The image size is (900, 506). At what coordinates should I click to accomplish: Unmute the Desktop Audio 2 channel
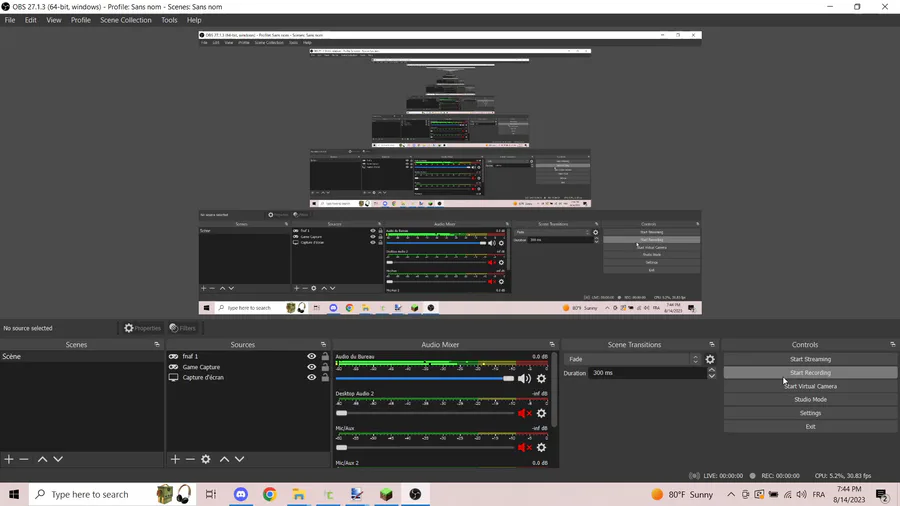click(x=524, y=413)
